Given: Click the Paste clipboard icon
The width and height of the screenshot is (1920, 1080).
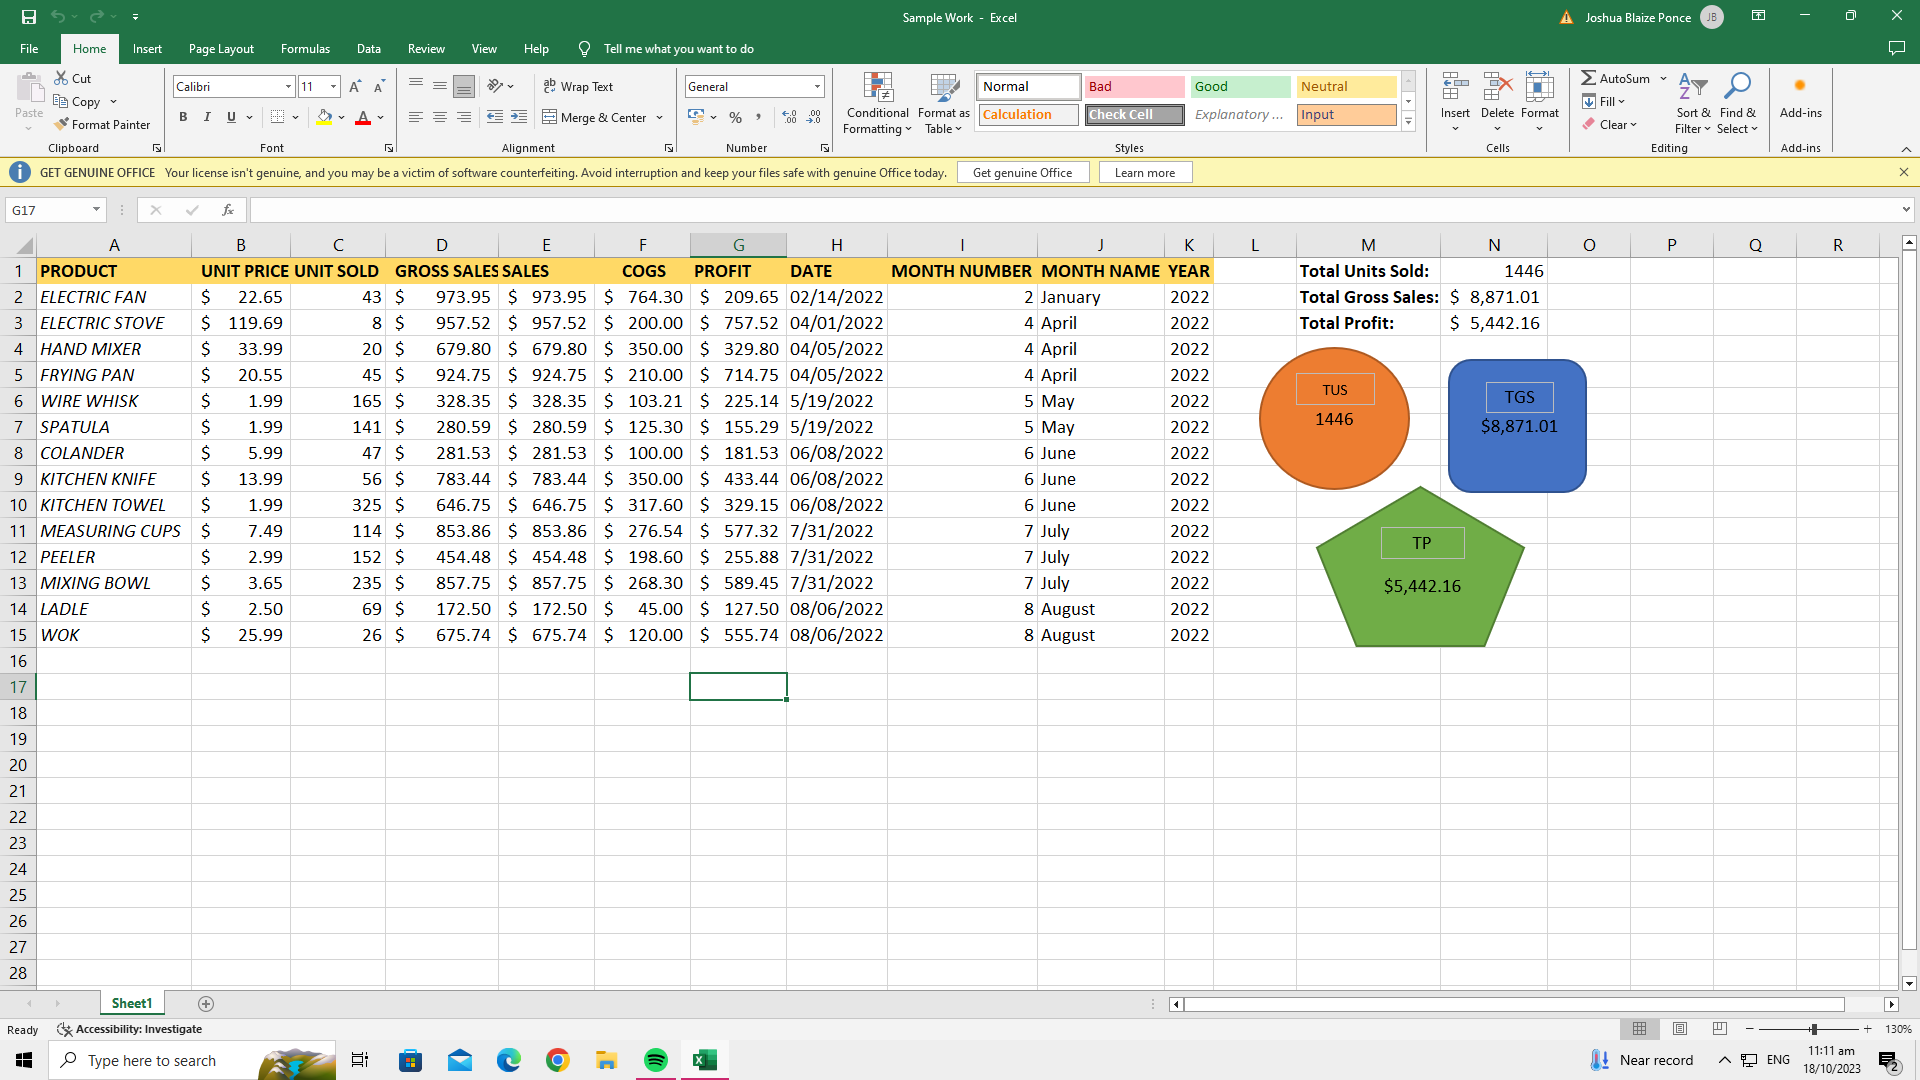Looking at the screenshot, I should [x=29, y=88].
